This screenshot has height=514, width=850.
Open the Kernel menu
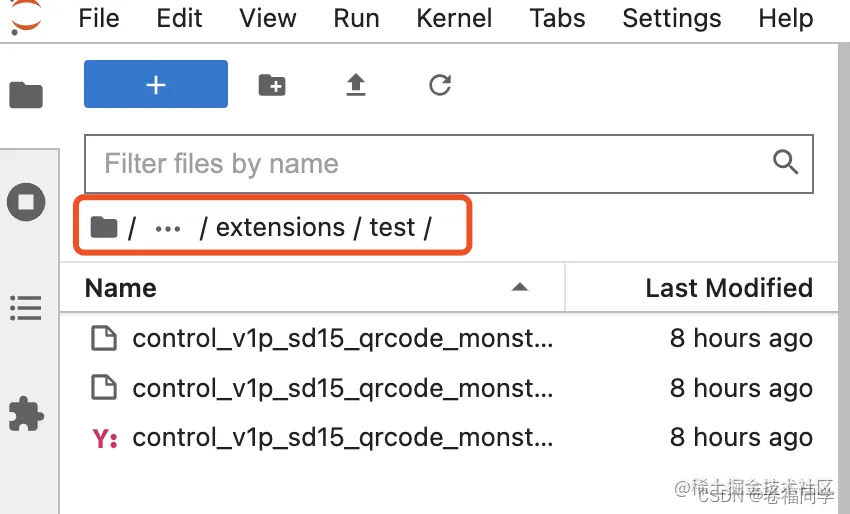pyautogui.click(x=454, y=18)
